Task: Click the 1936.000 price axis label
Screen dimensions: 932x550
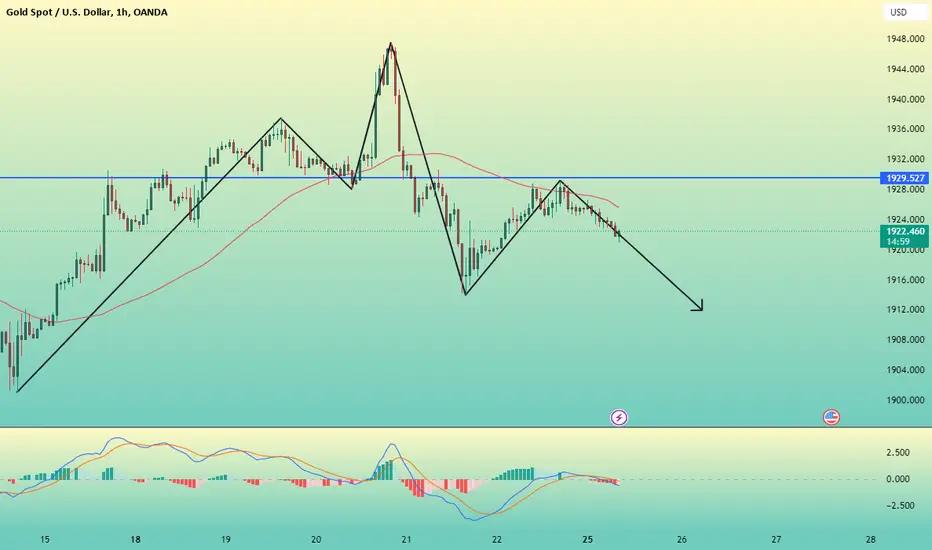Action: 905,128
